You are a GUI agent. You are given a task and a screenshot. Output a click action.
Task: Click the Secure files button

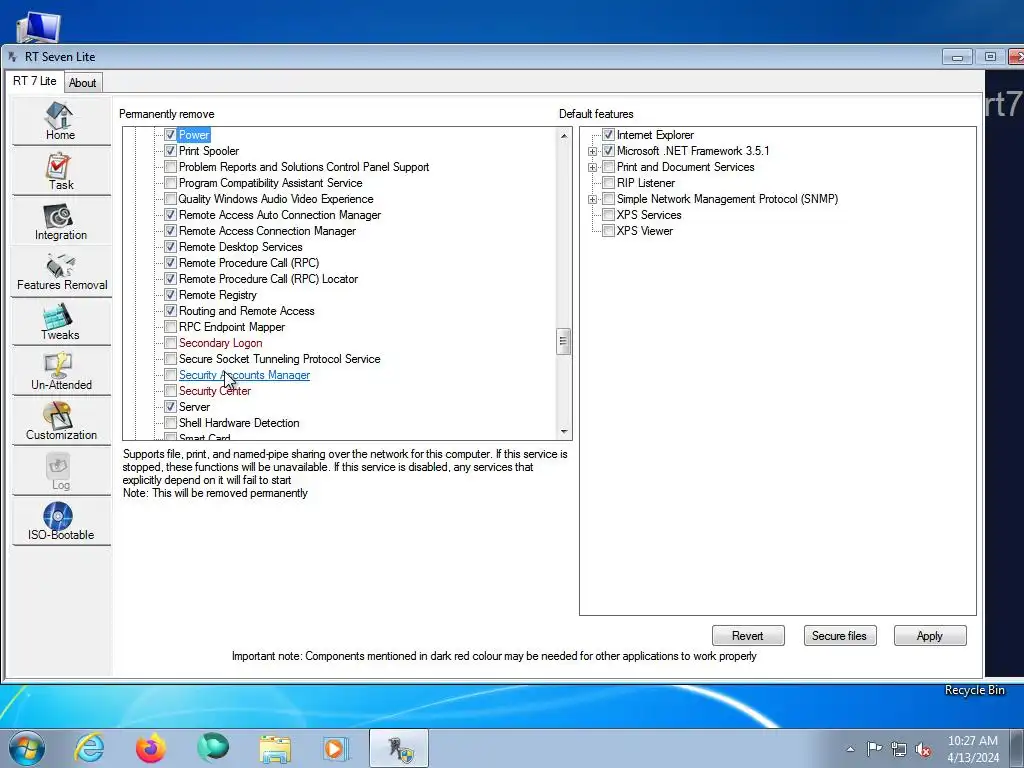coord(839,635)
